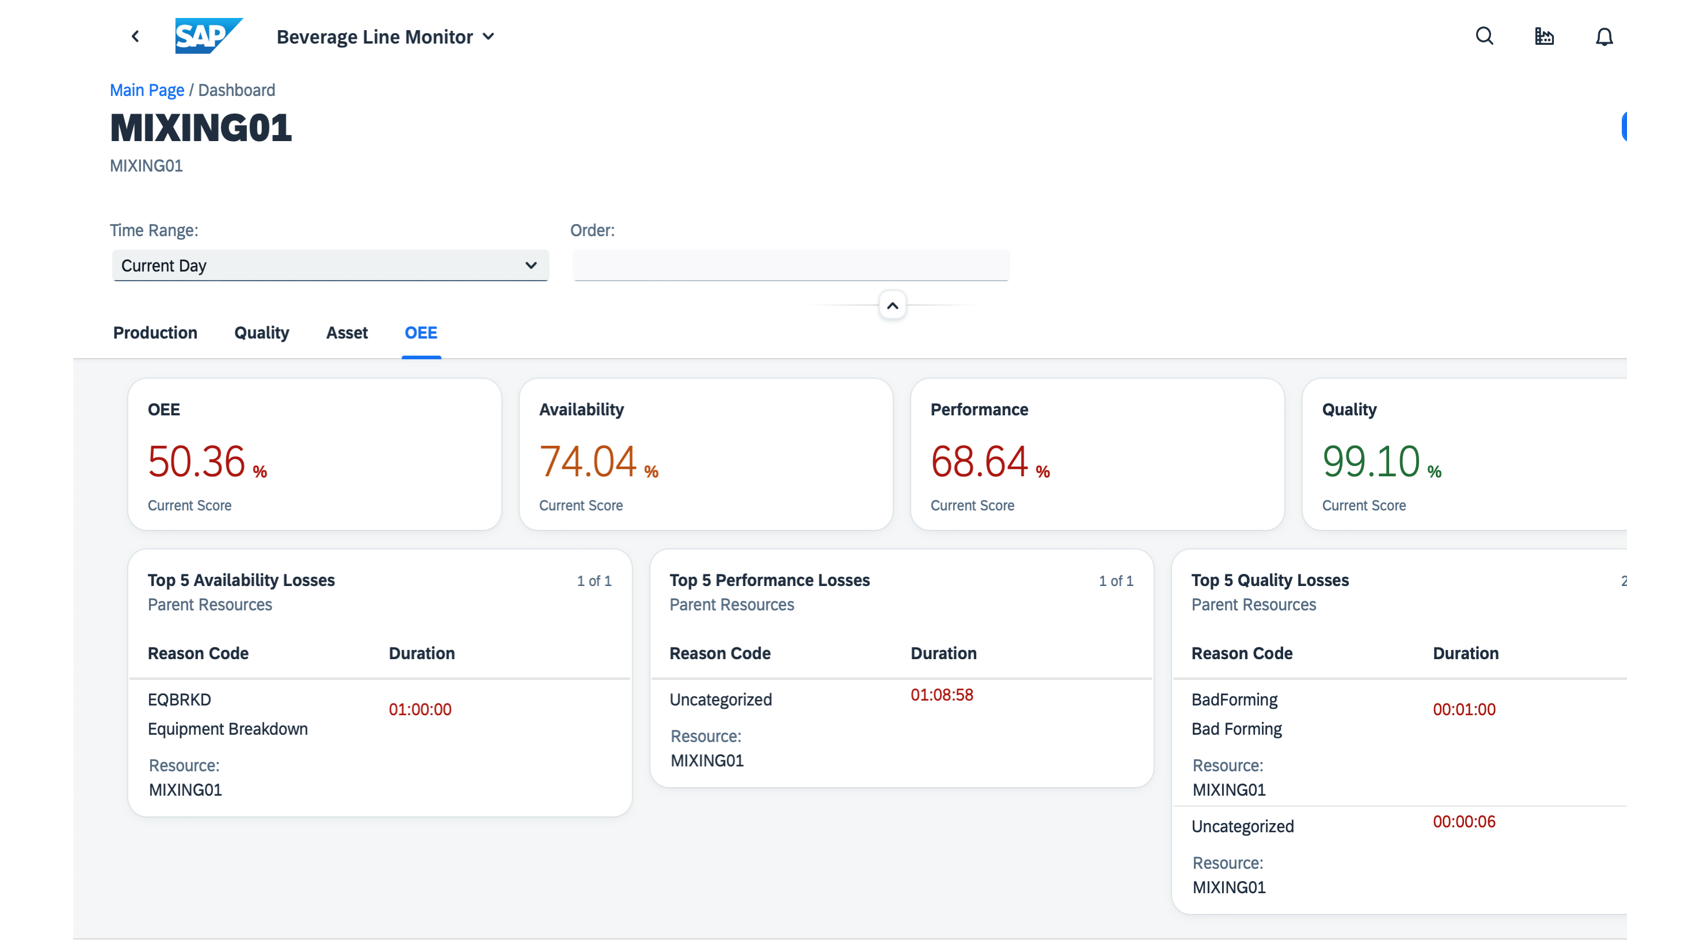The height and width of the screenshot is (943, 1698).
Task: Open the search function
Action: 1484,36
